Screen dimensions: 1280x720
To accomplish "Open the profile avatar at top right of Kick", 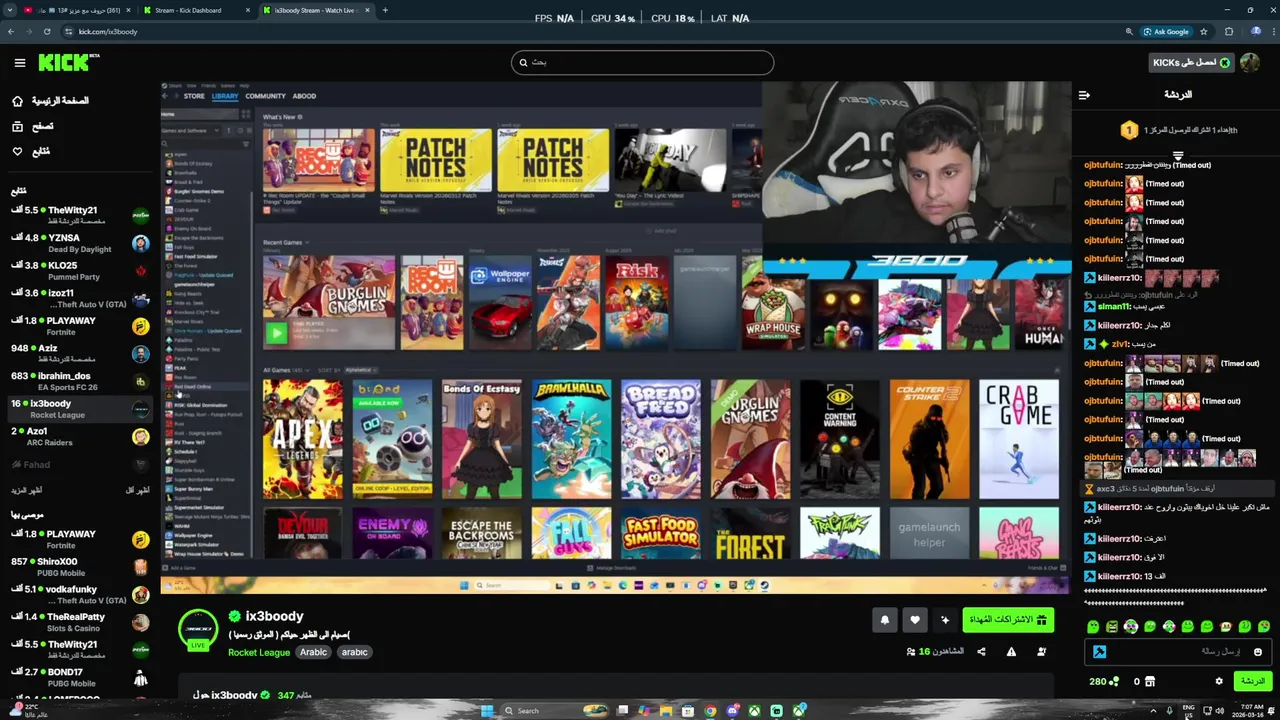I will coord(1249,62).
